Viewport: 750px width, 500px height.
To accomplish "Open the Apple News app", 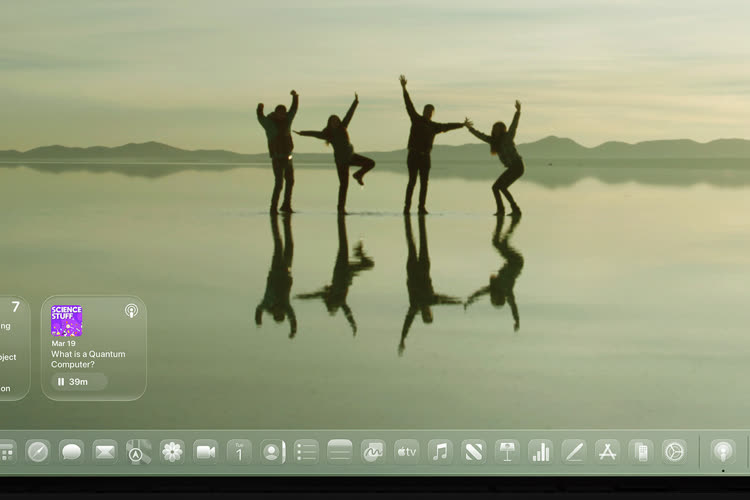I will tap(474, 452).
